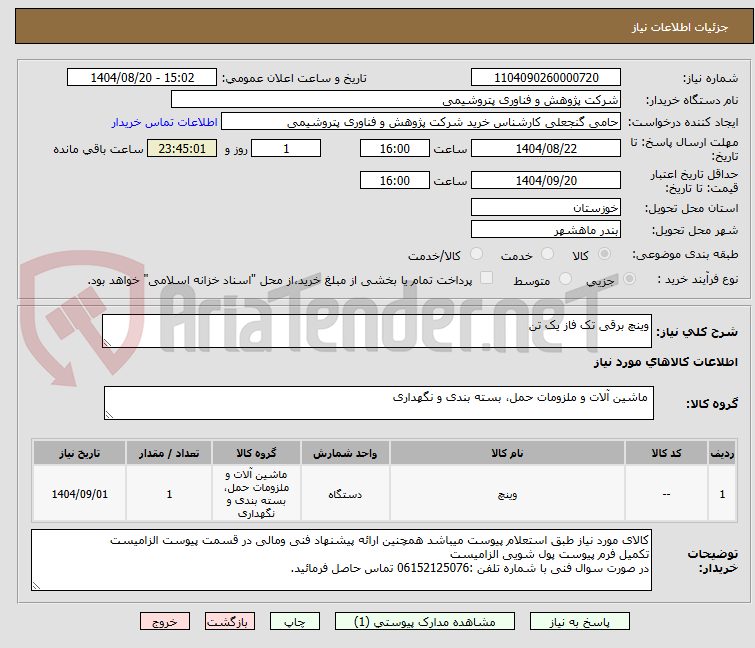Click resize handle of the شرح کلی نیاز box
Image resolution: width=755 pixels, height=648 pixels.
(x=107, y=343)
